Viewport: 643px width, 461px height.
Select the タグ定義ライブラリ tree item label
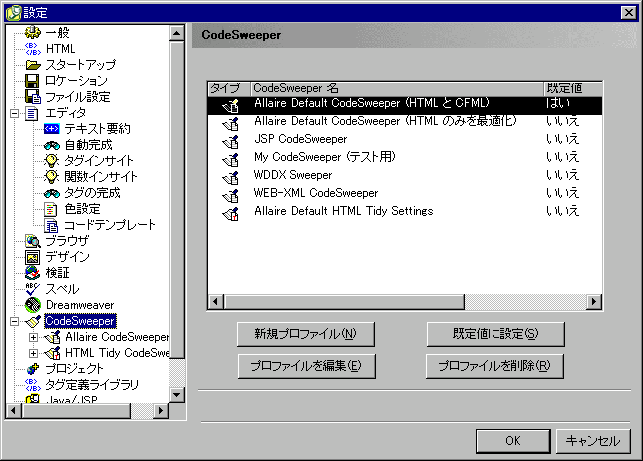(x=92, y=385)
